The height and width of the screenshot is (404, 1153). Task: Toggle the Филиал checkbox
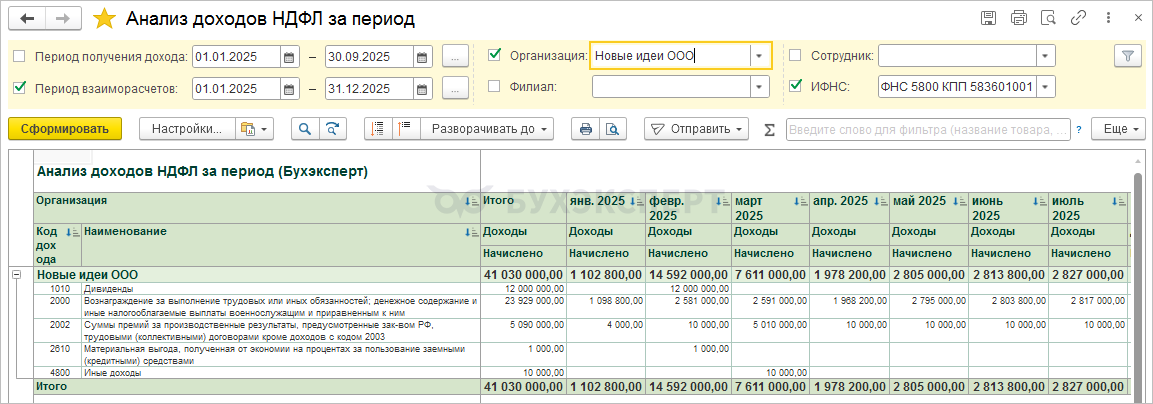494,87
